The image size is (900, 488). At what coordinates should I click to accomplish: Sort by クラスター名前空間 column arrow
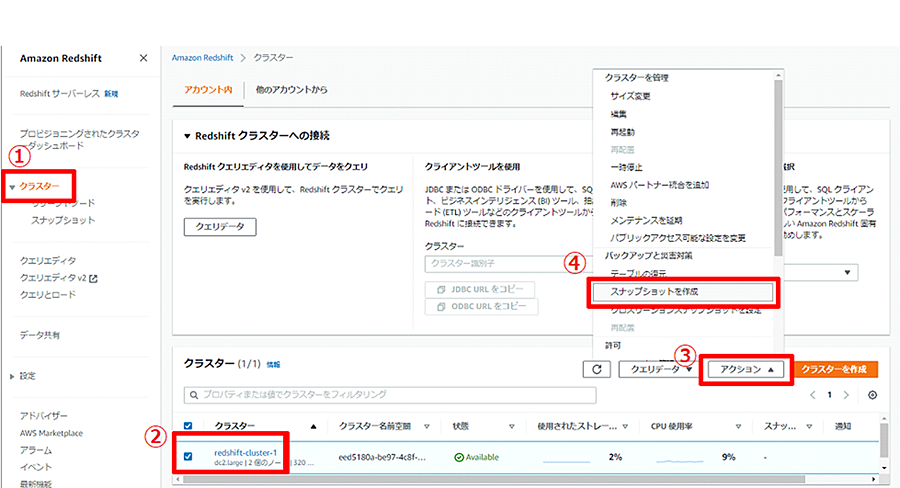coord(426,427)
